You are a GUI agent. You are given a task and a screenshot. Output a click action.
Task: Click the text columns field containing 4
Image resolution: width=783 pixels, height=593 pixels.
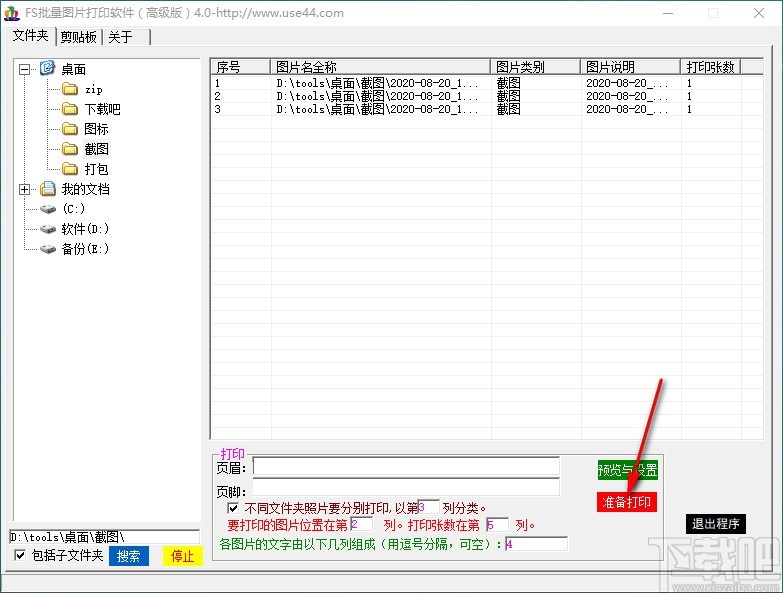[x=536, y=544]
